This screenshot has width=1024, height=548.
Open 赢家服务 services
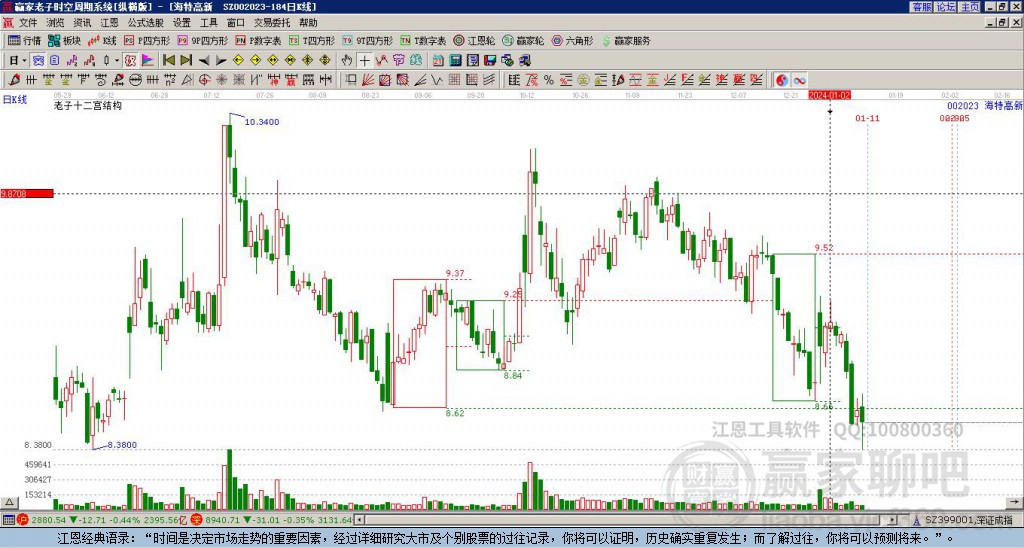tap(626, 40)
